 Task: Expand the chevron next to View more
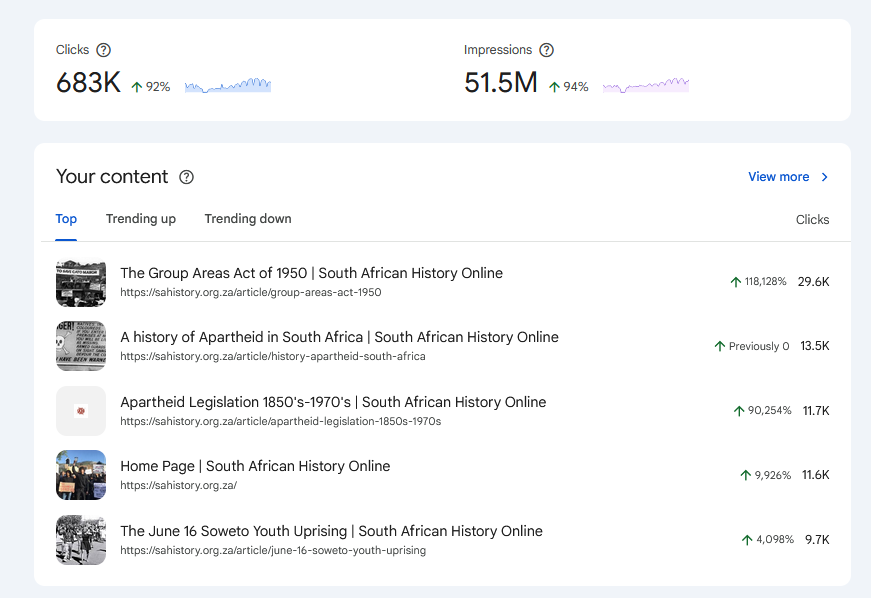click(824, 176)
